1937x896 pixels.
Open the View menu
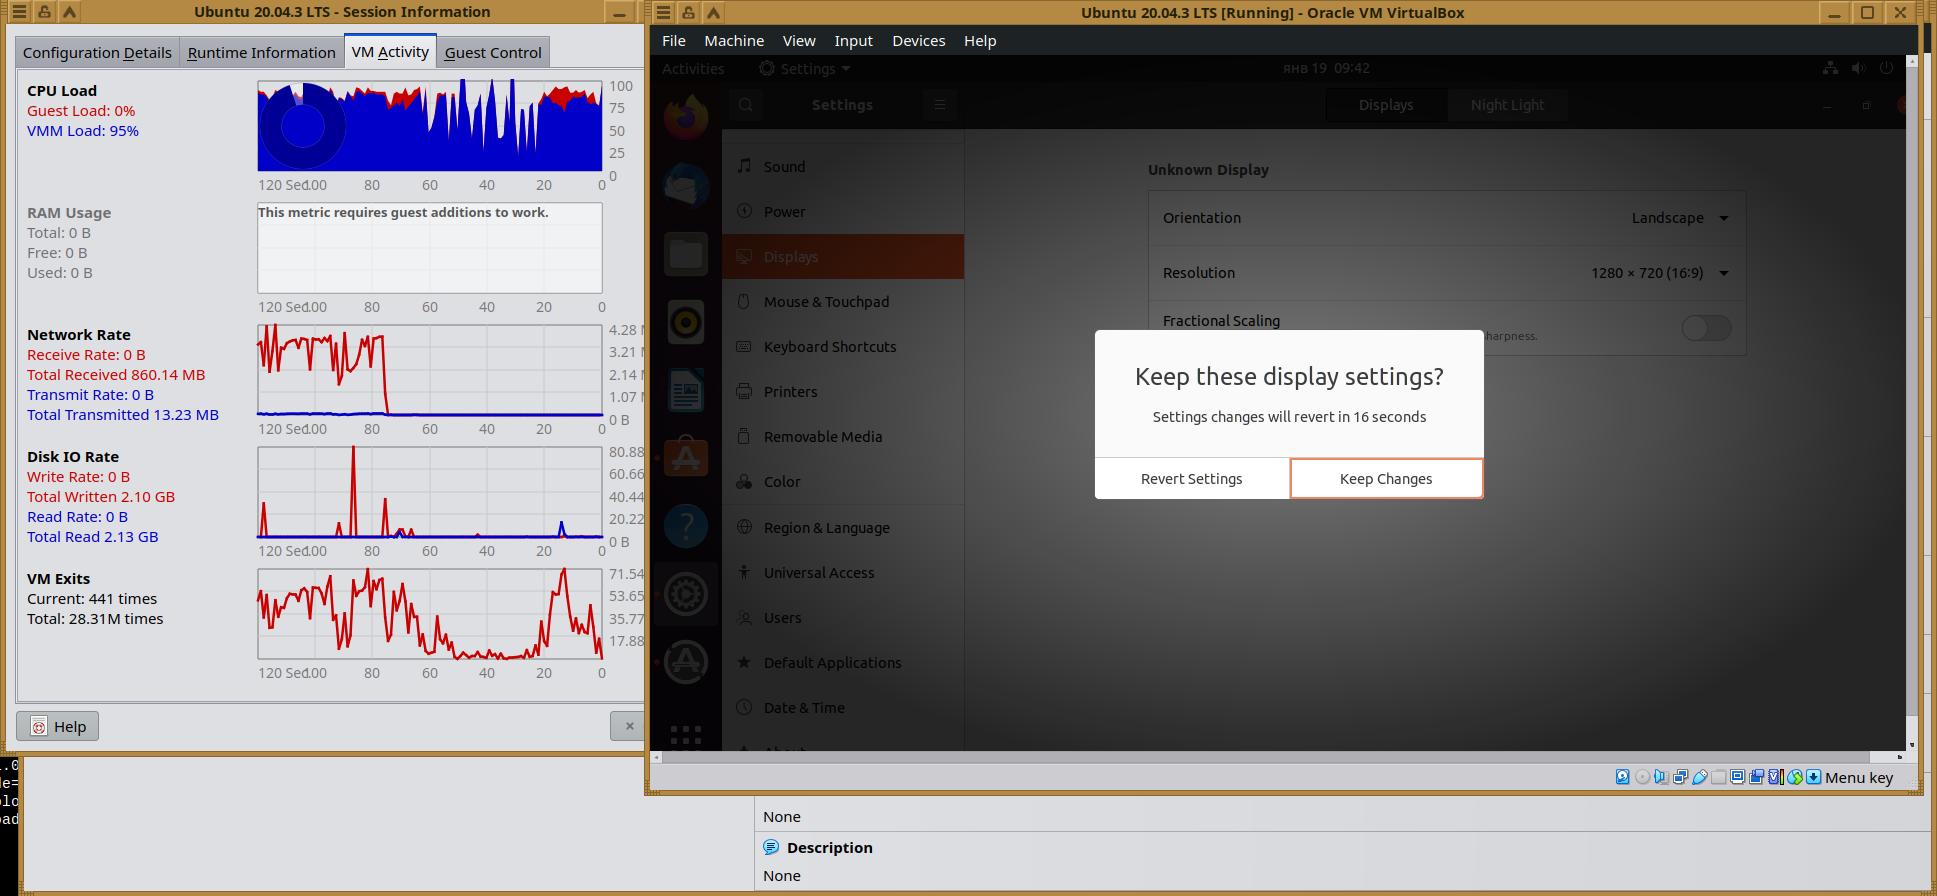coord(799,41)
